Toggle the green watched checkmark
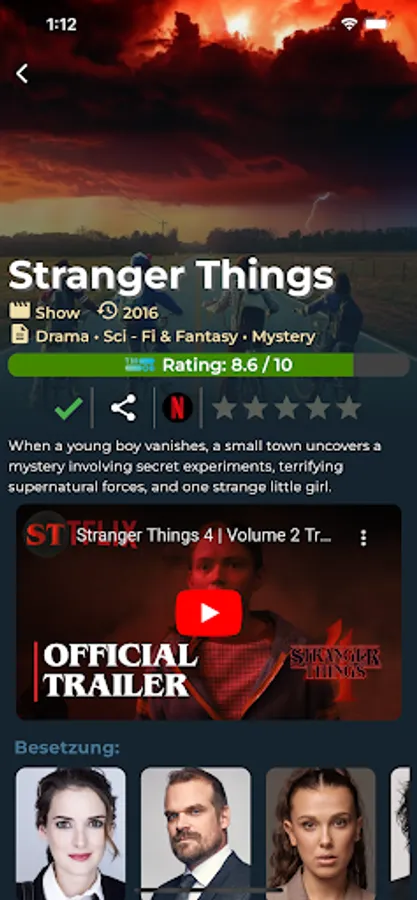Screen dimensions: 417x900 click(x=69, y=408)
